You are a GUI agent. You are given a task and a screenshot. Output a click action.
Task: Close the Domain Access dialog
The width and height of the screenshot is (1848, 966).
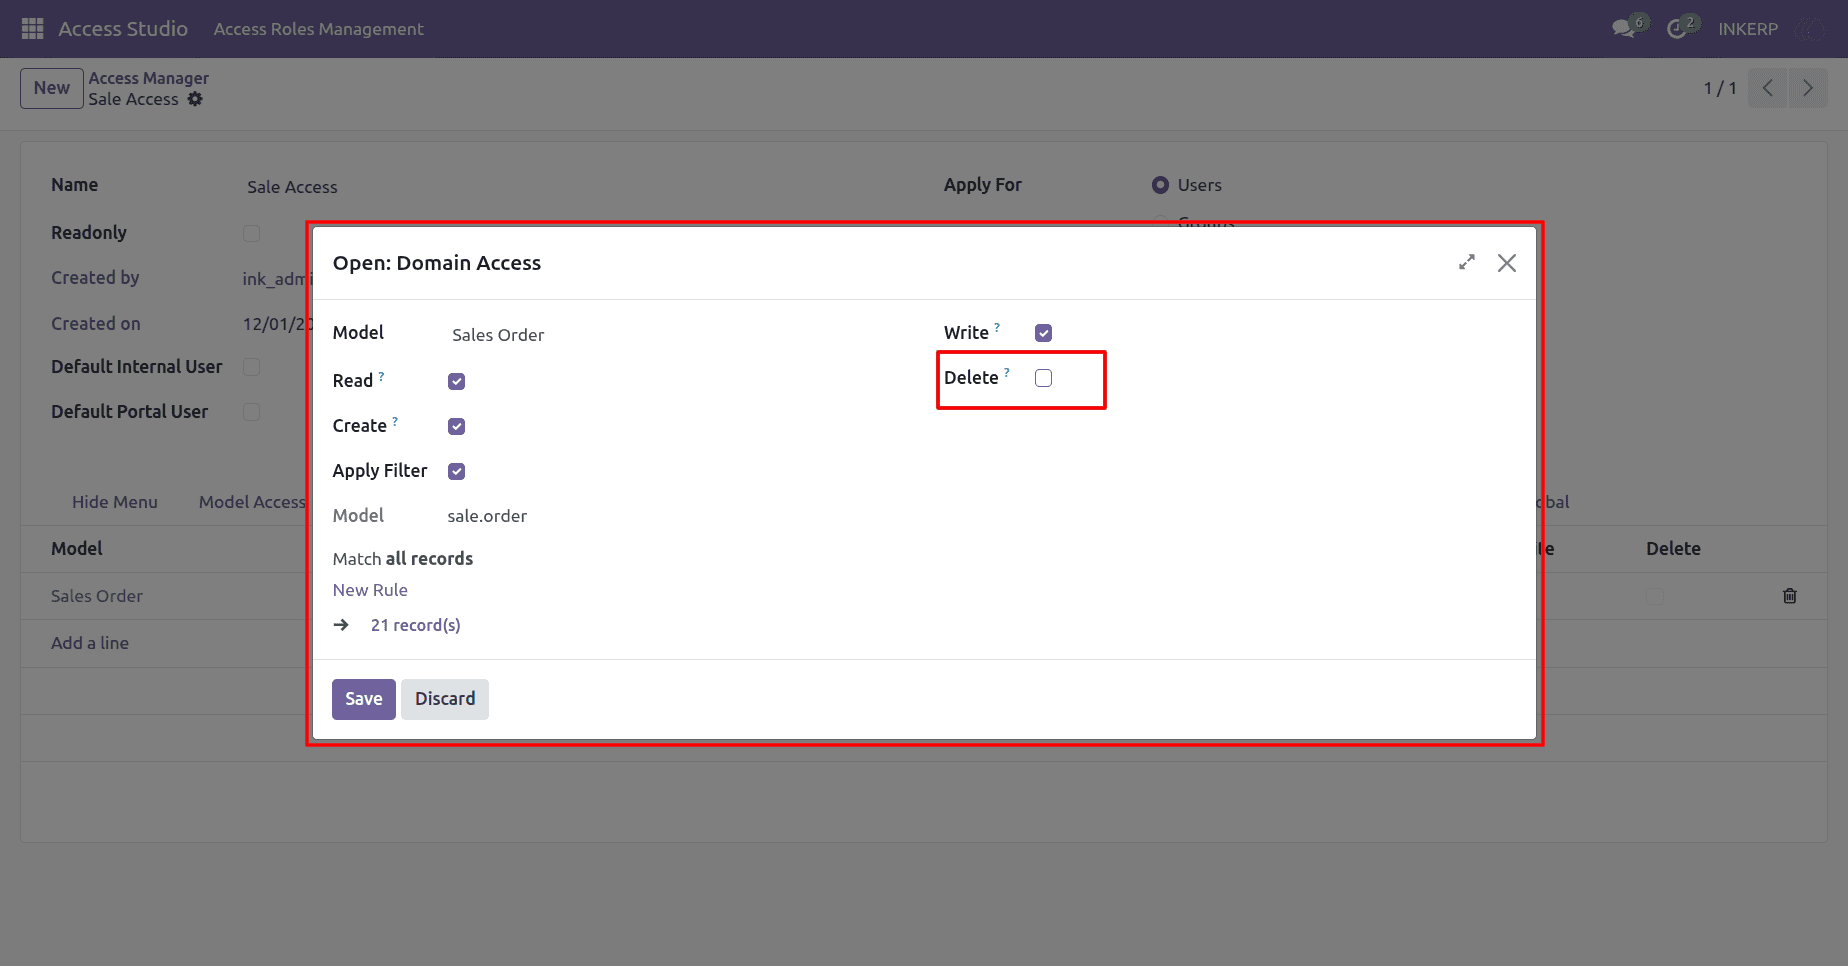point(1507,263)
